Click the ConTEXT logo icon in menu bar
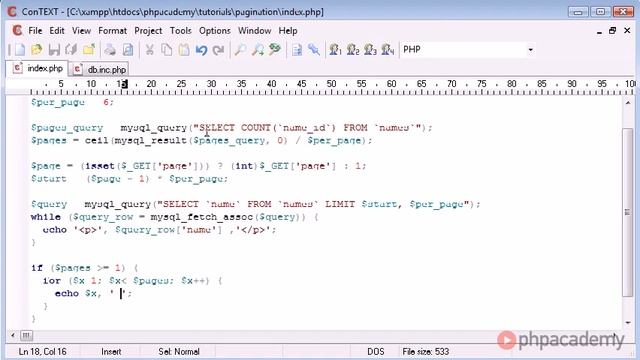The image size is (640, 360). pyautogui.click(x=17, y=31)
